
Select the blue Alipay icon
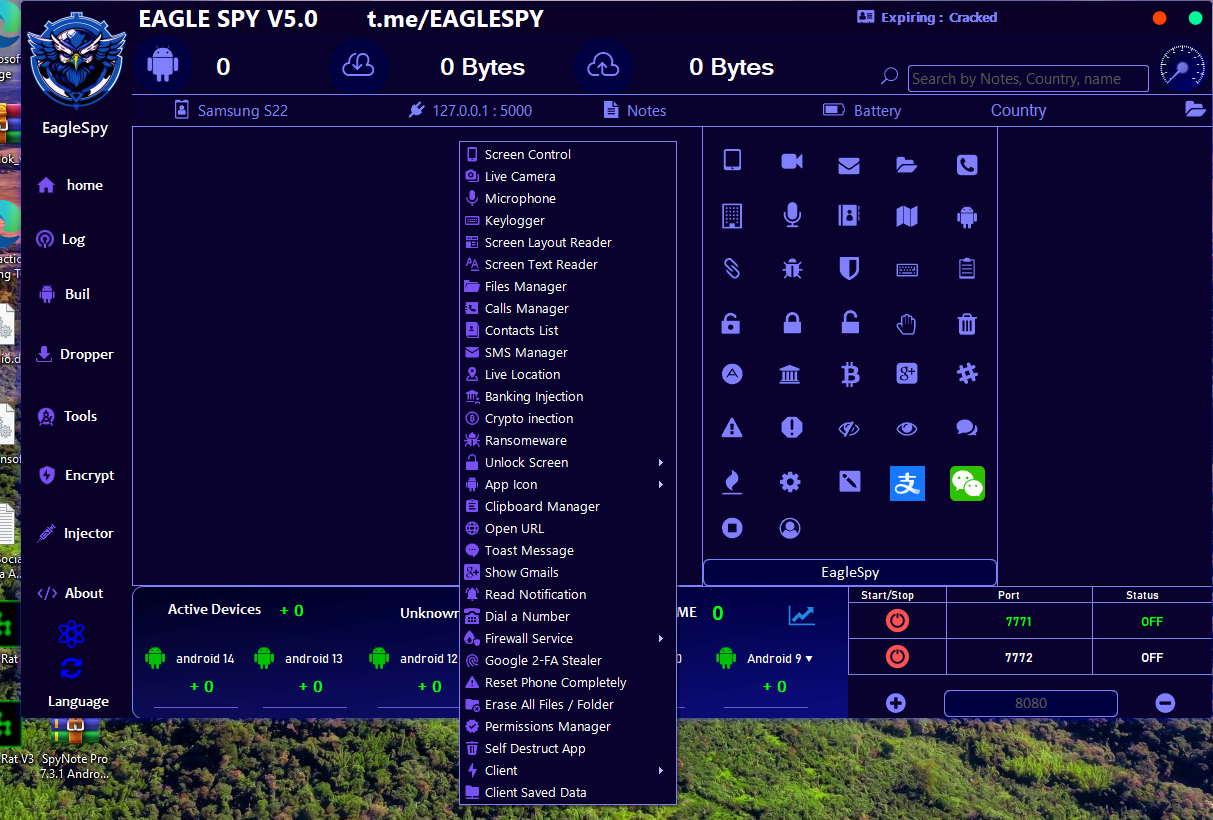point(907,484)
